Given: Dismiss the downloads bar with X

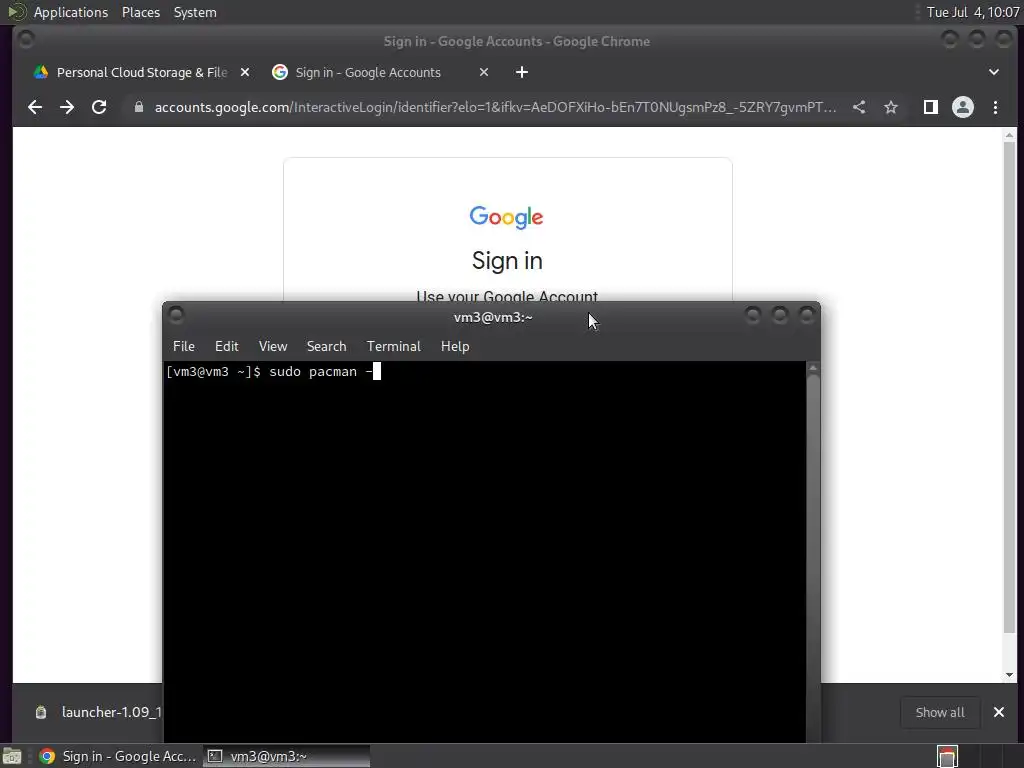Looking at the screenshot, I should pyautogui.click(x=999, y=712).
